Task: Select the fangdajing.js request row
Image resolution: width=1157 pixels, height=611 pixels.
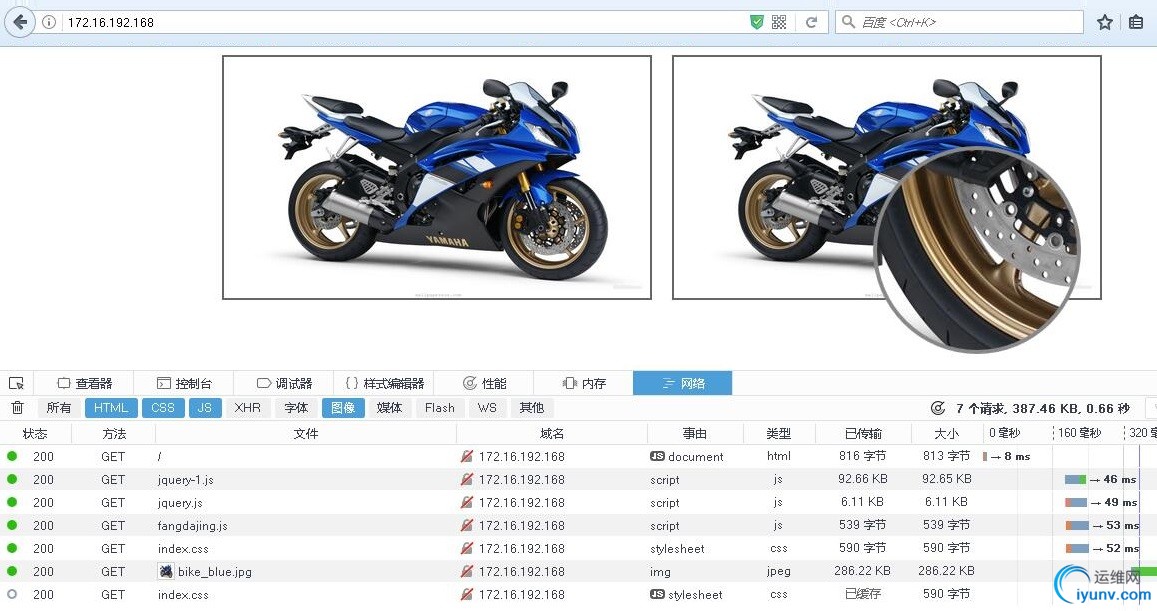Action: [578, 525]
